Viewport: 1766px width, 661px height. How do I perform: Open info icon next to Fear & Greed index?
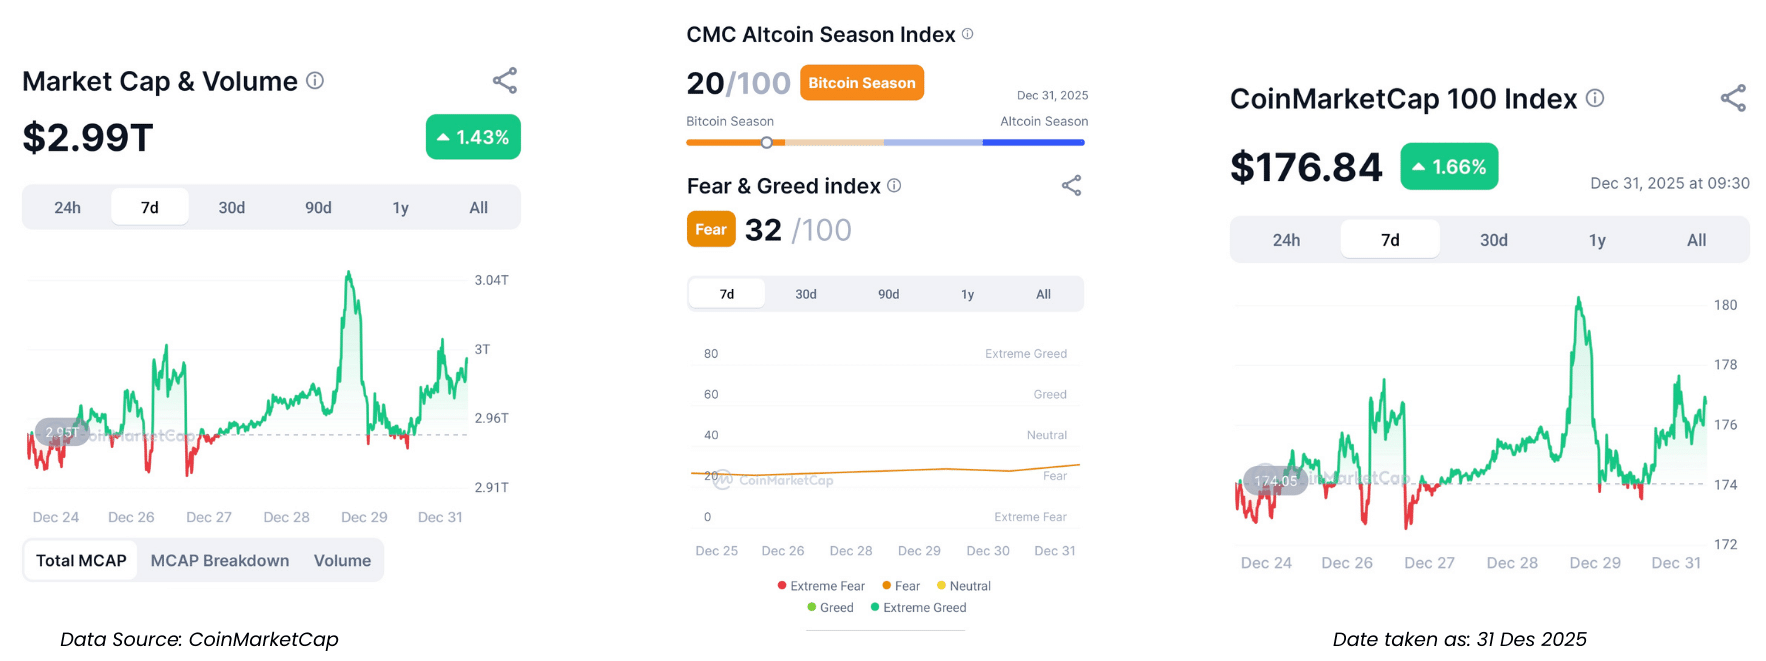pyautogui.click(x=894, y=186)
